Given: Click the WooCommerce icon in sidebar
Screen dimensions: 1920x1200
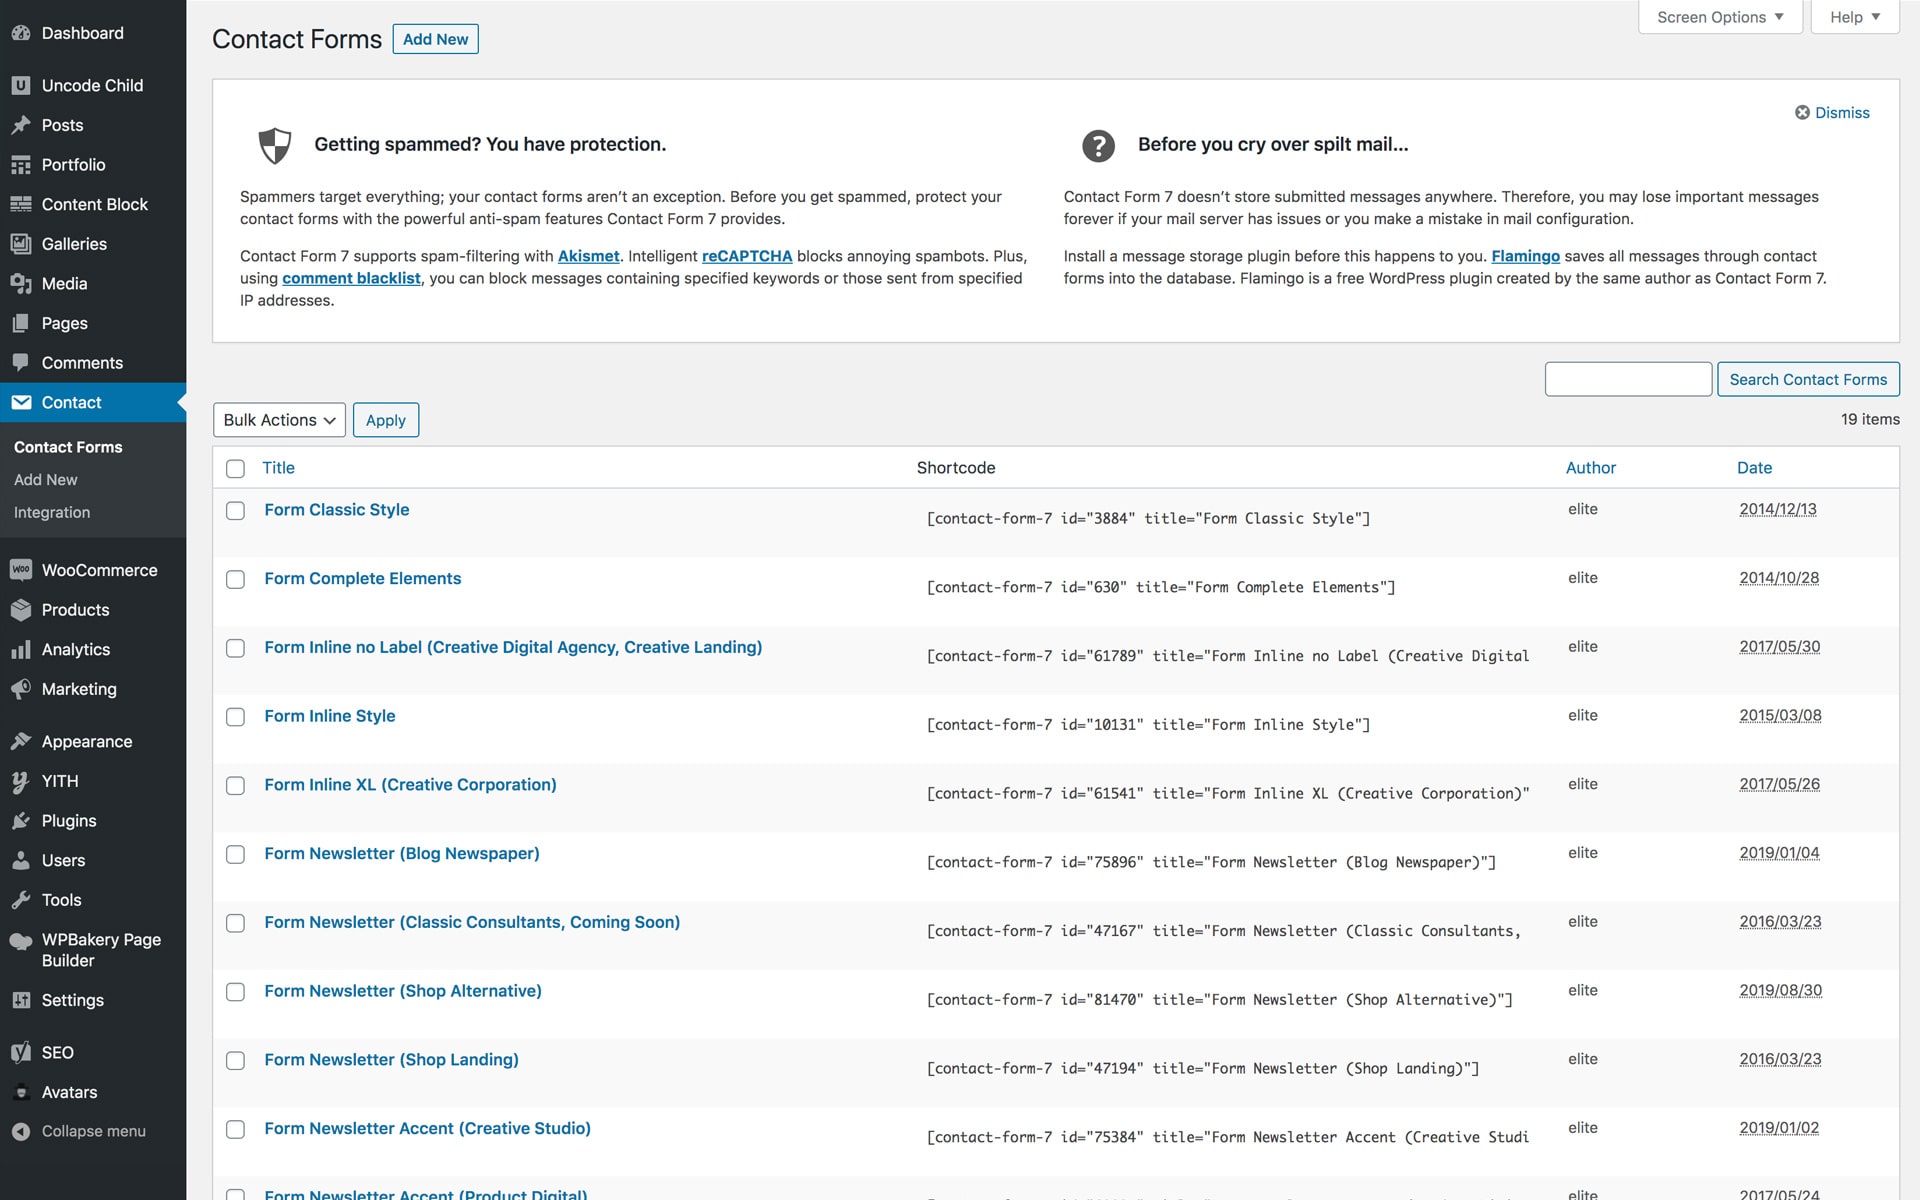Looking at the screenshot, I should tap(20, 570).
